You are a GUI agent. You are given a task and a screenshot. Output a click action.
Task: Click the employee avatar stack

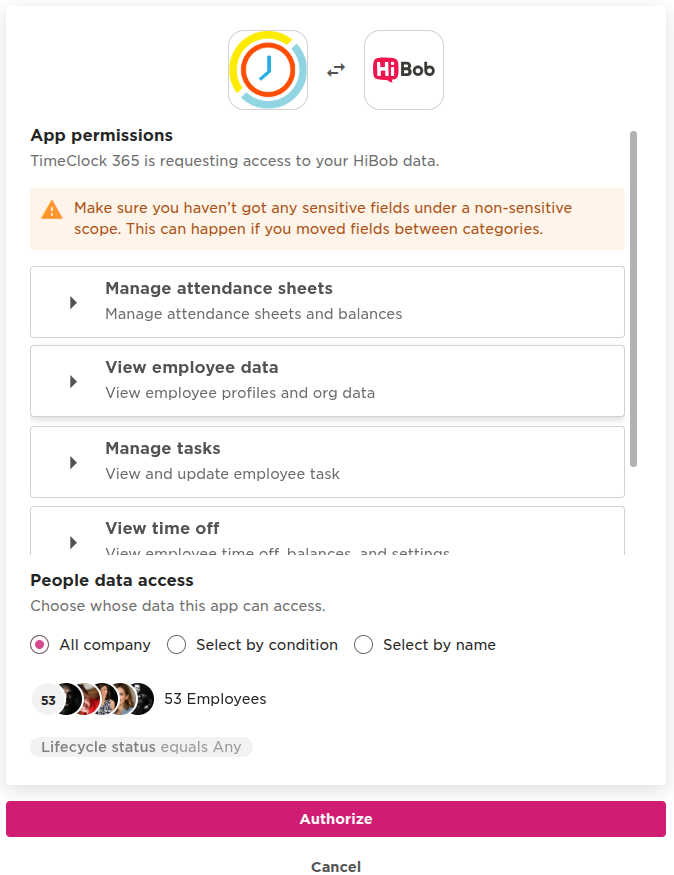pos(105,699)
